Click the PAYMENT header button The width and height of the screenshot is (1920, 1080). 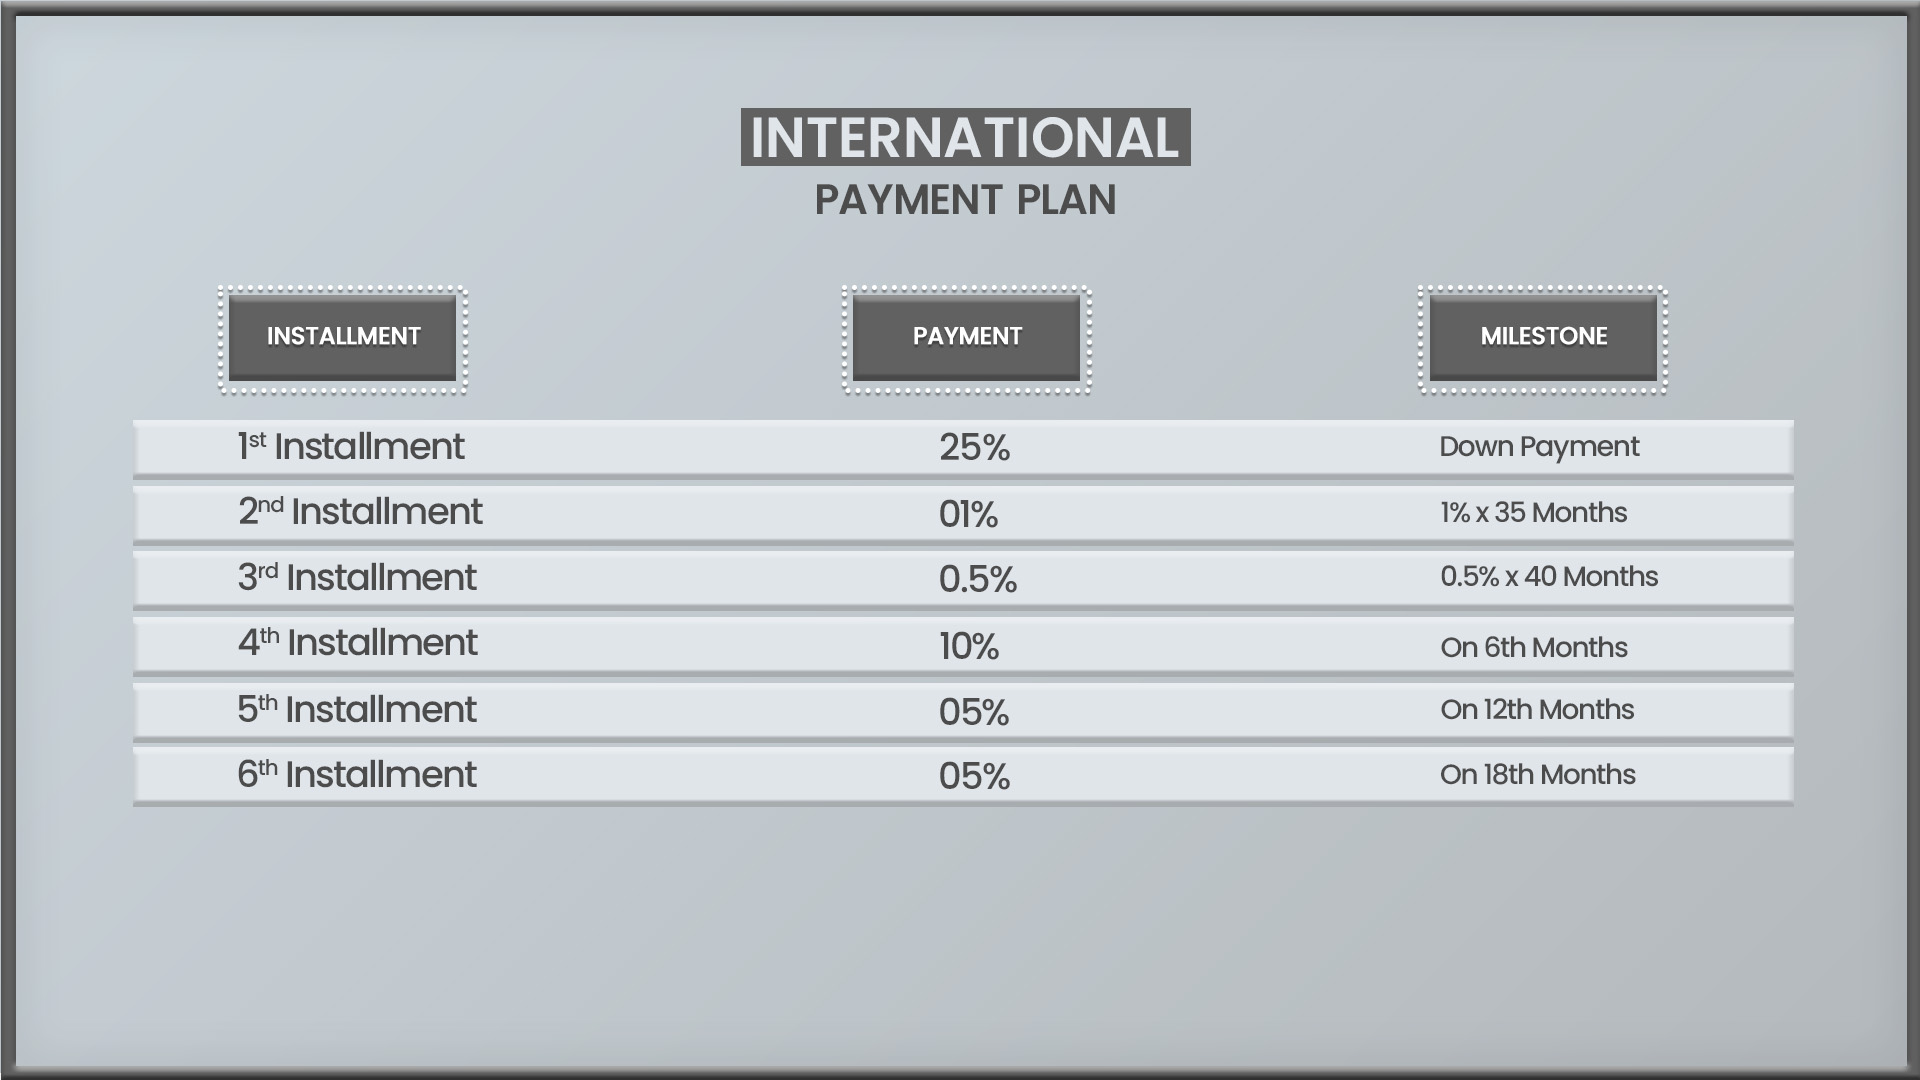tap(966, 338)
